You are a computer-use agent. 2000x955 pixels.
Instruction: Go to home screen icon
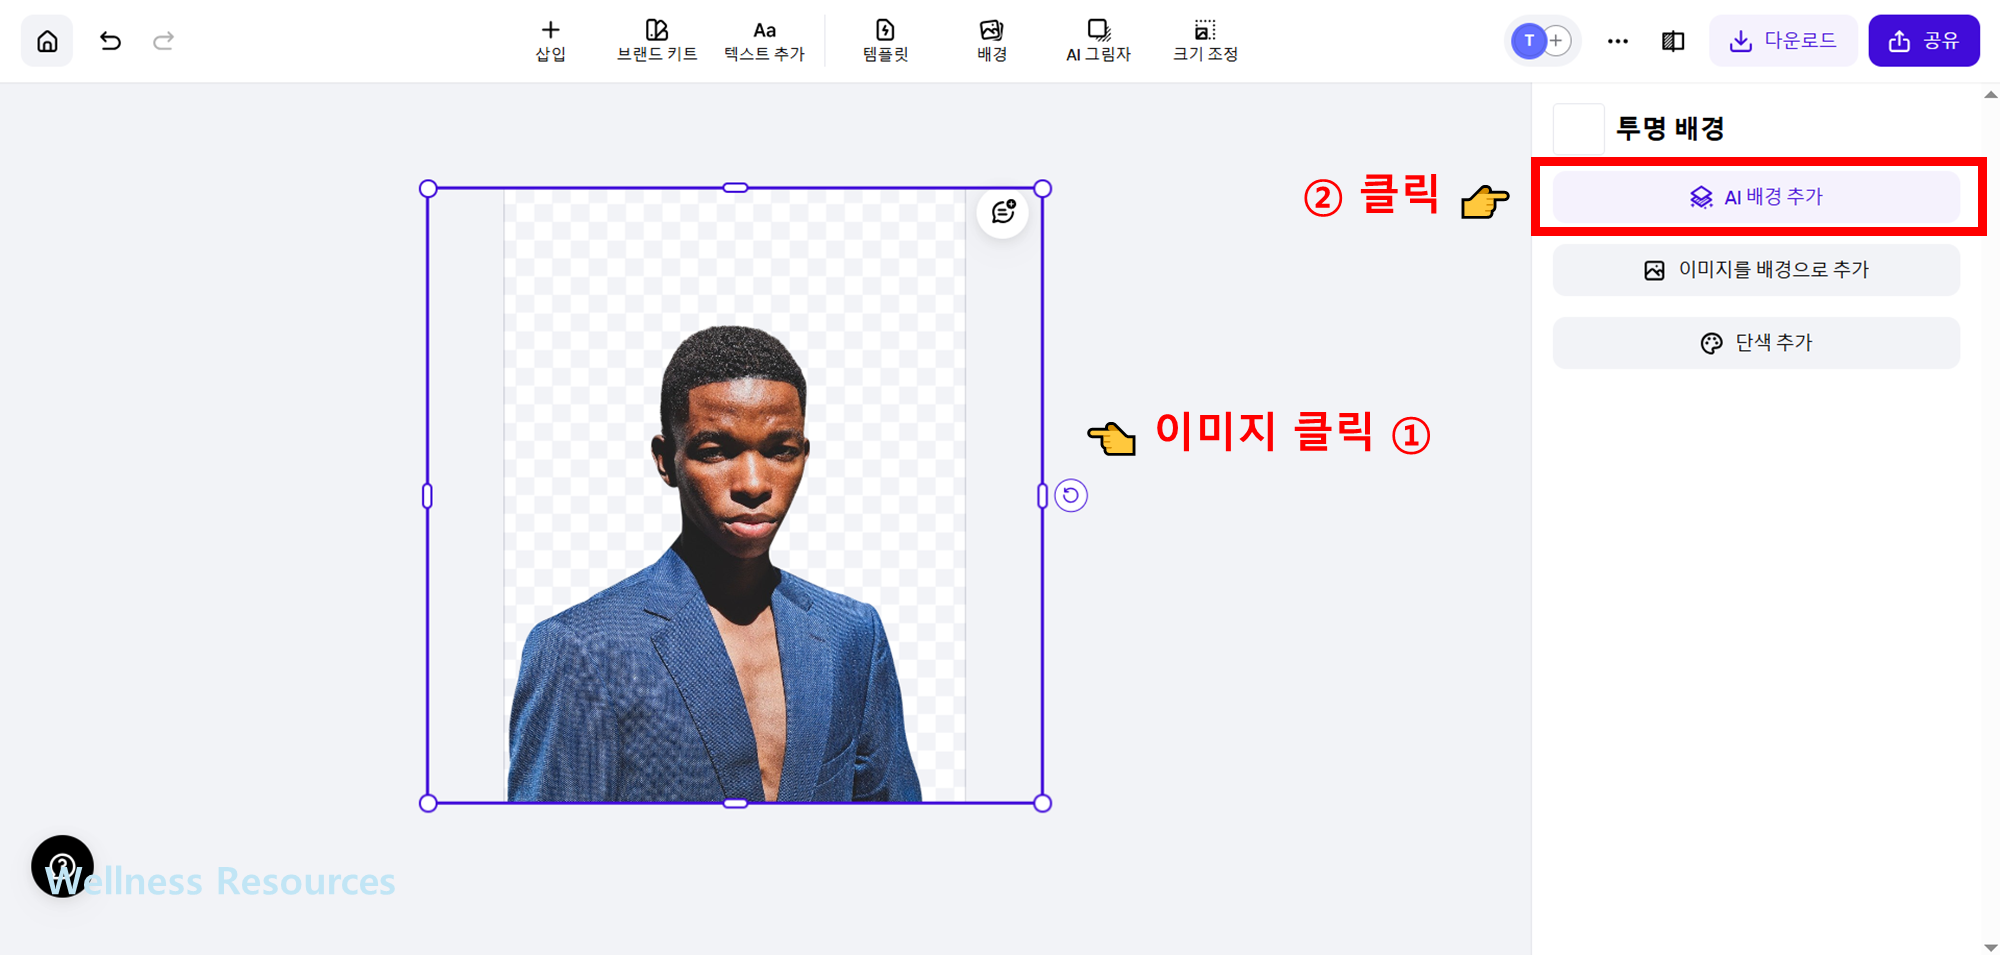(47, 41)
